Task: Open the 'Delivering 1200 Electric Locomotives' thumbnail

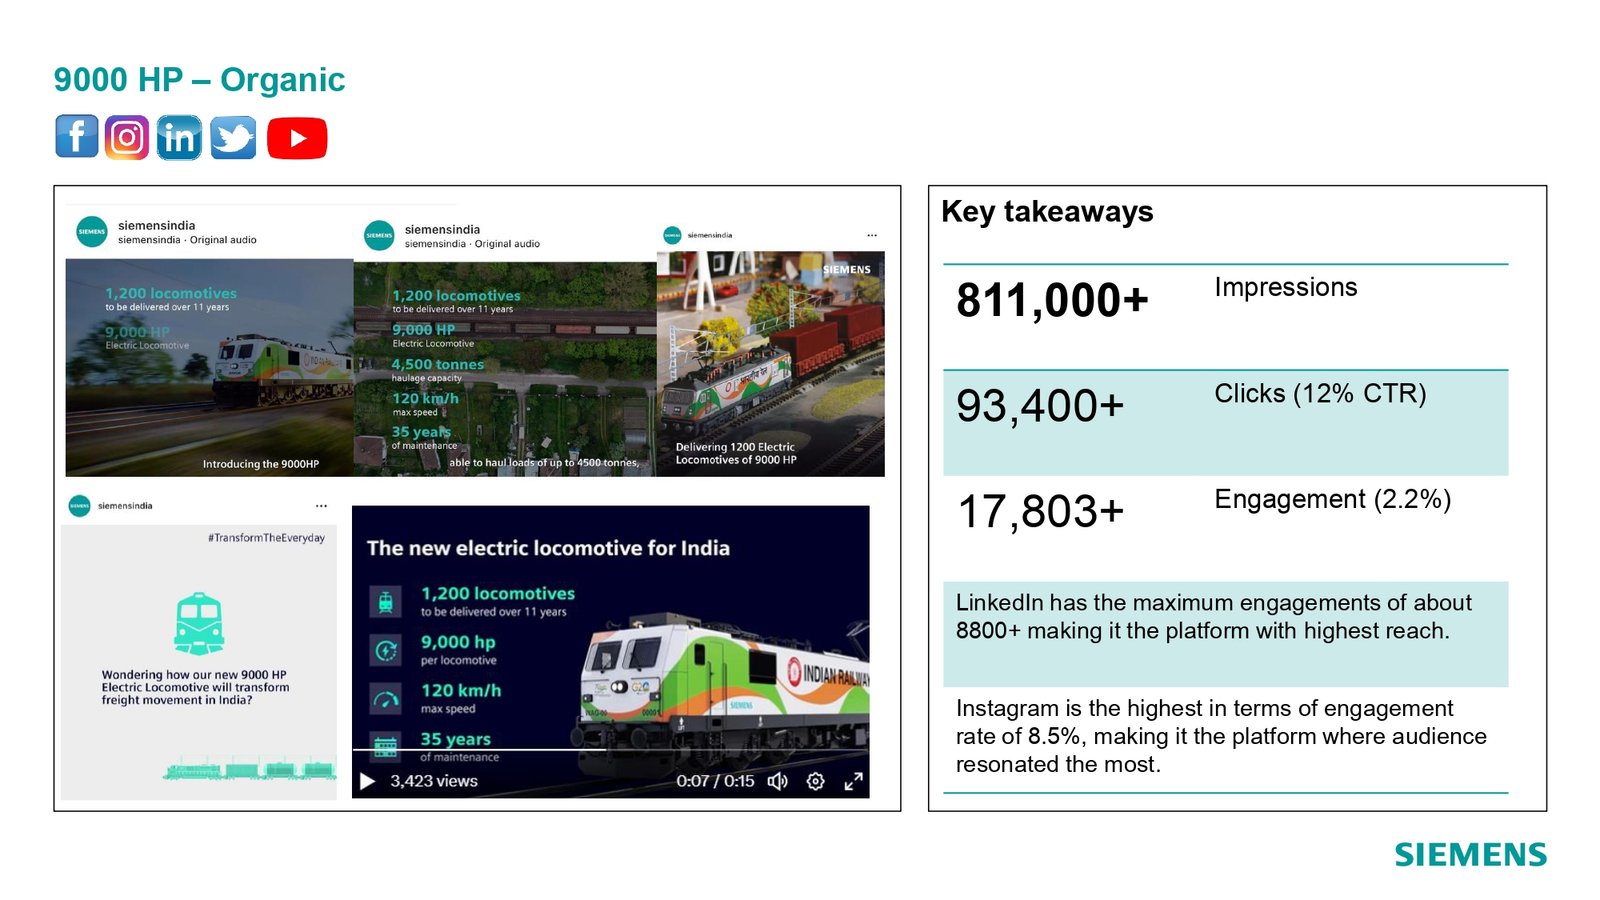Action: click(770, 363)
